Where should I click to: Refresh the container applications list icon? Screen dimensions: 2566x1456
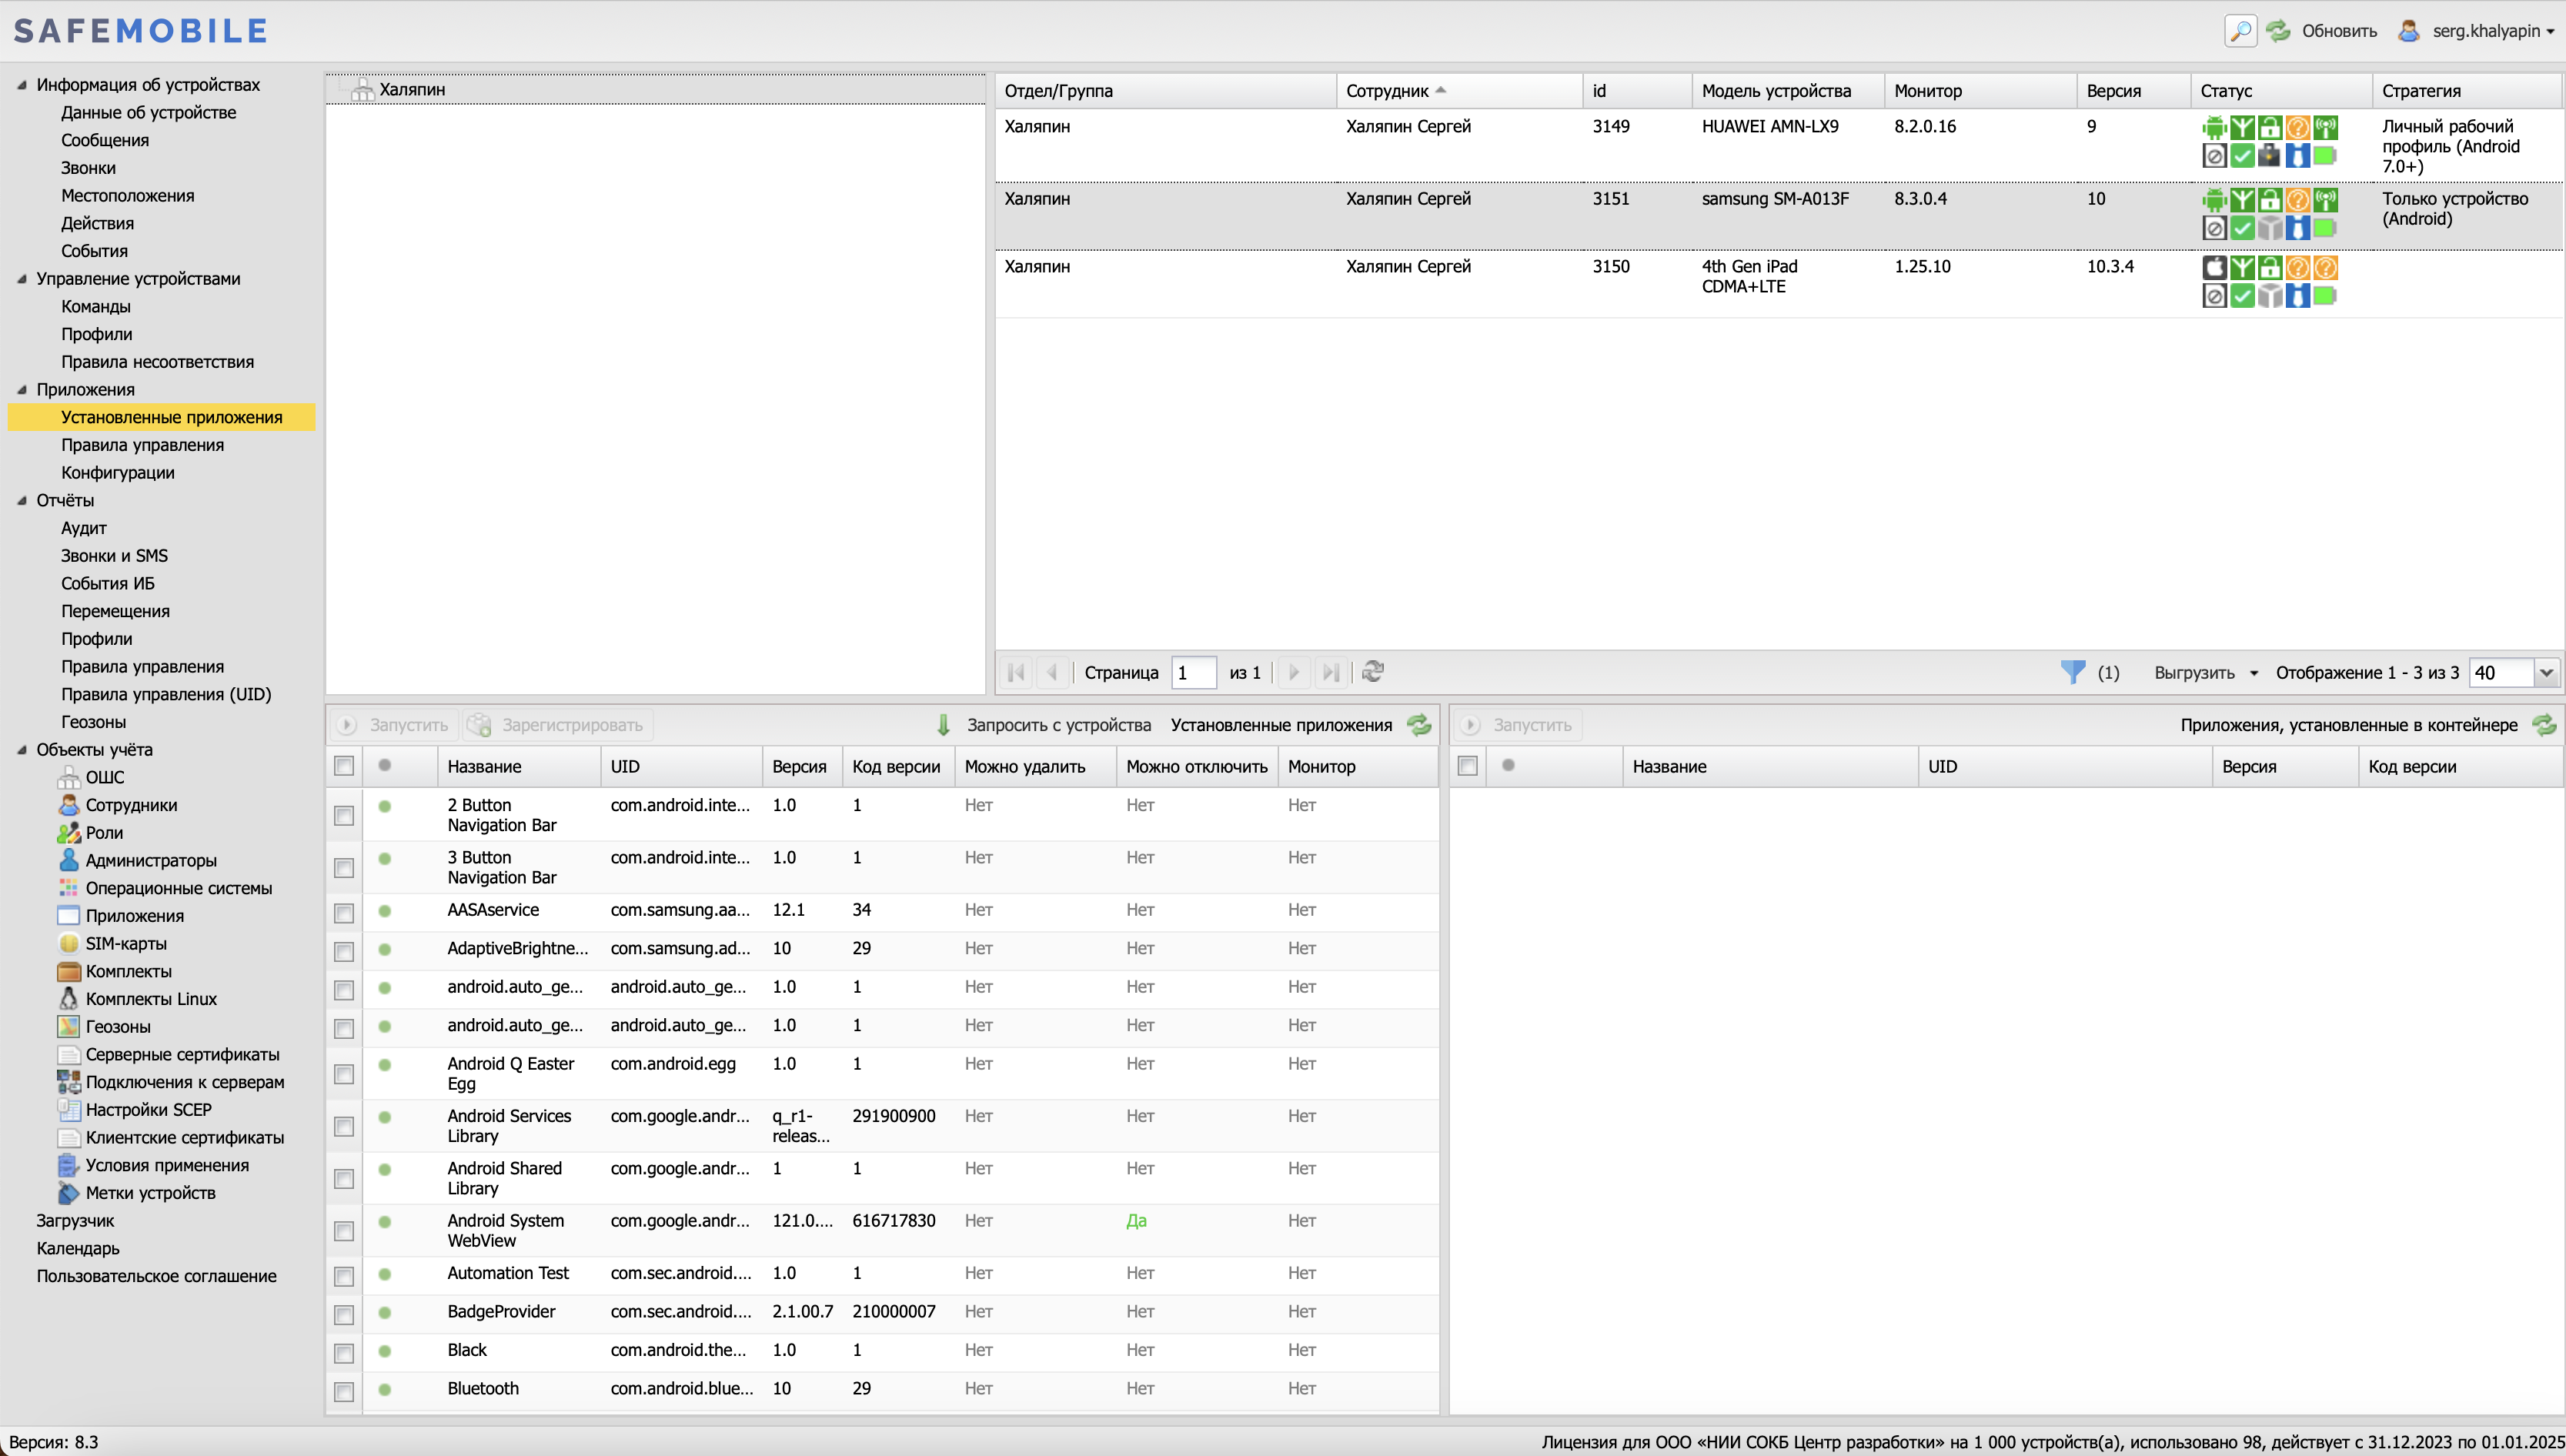pos(2544,725)
